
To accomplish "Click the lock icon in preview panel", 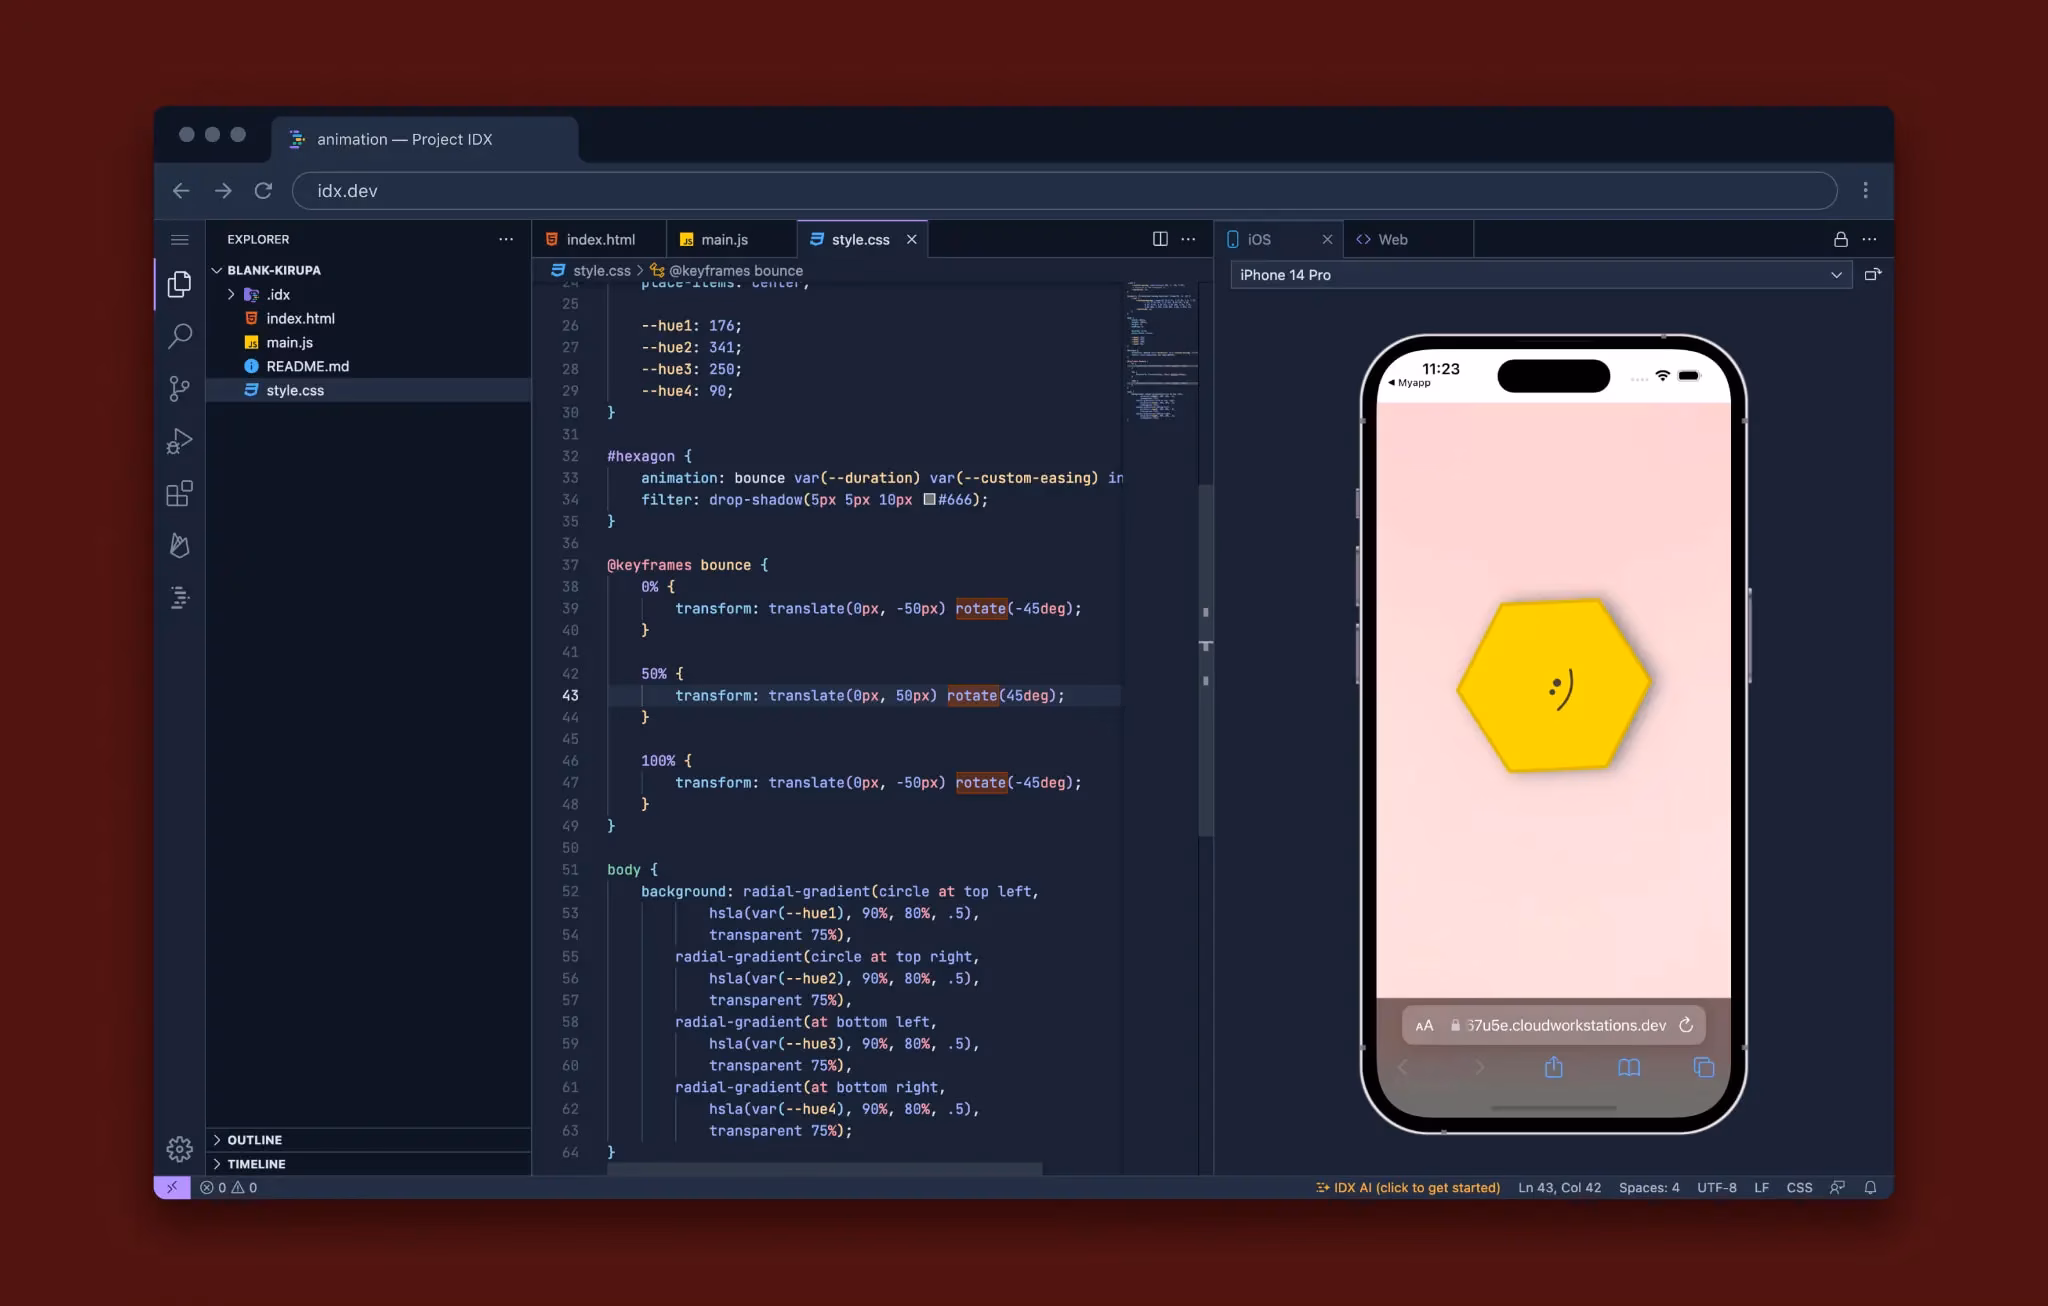I will pyautogui.click(x=1840, y=239).
